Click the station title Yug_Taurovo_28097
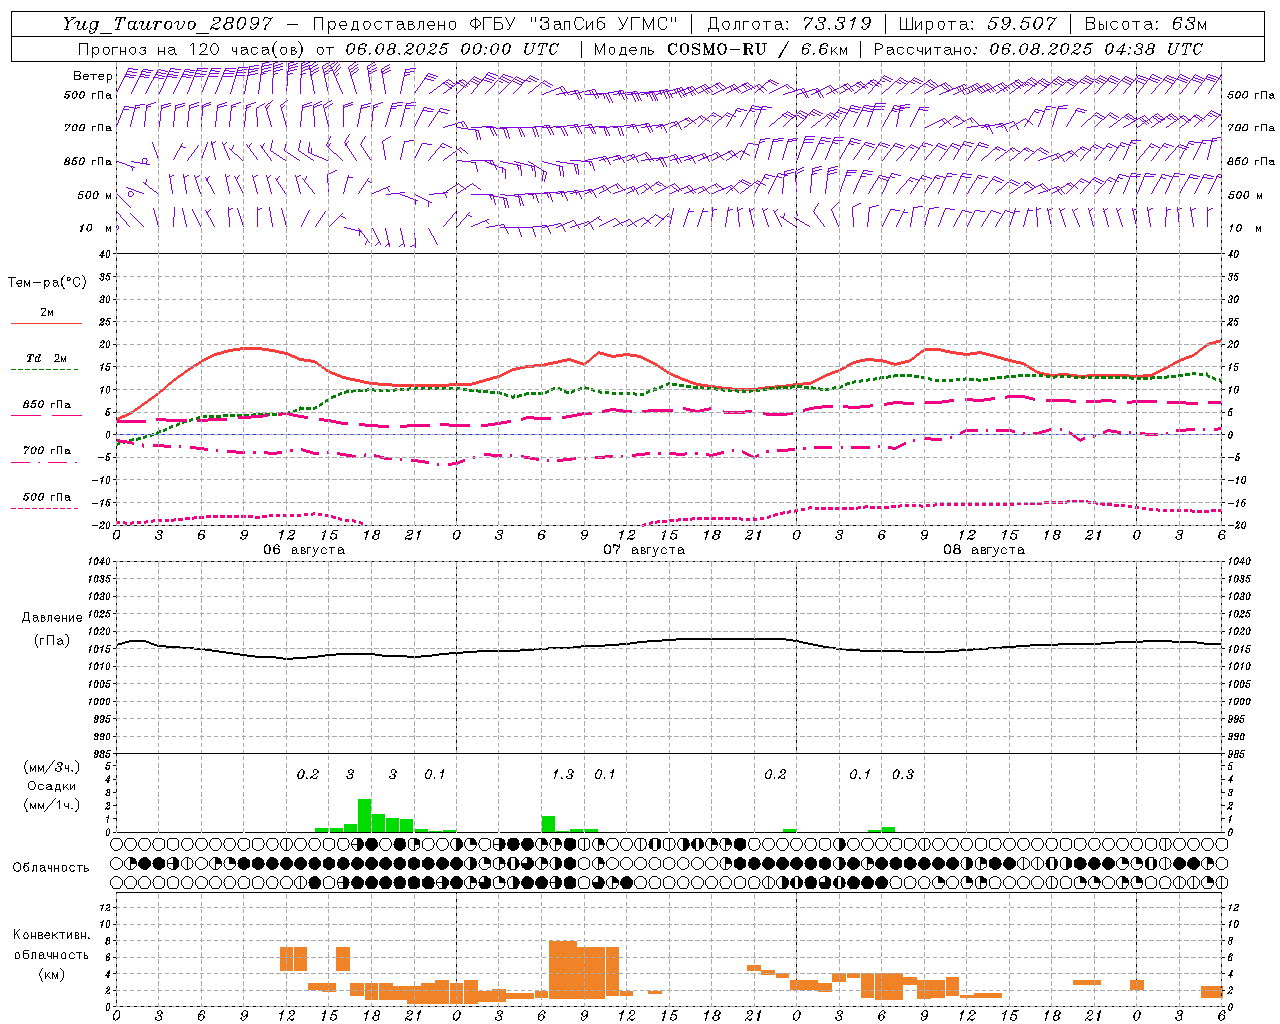Viewport: 1280px width, 1024px height. coord(167,24)
